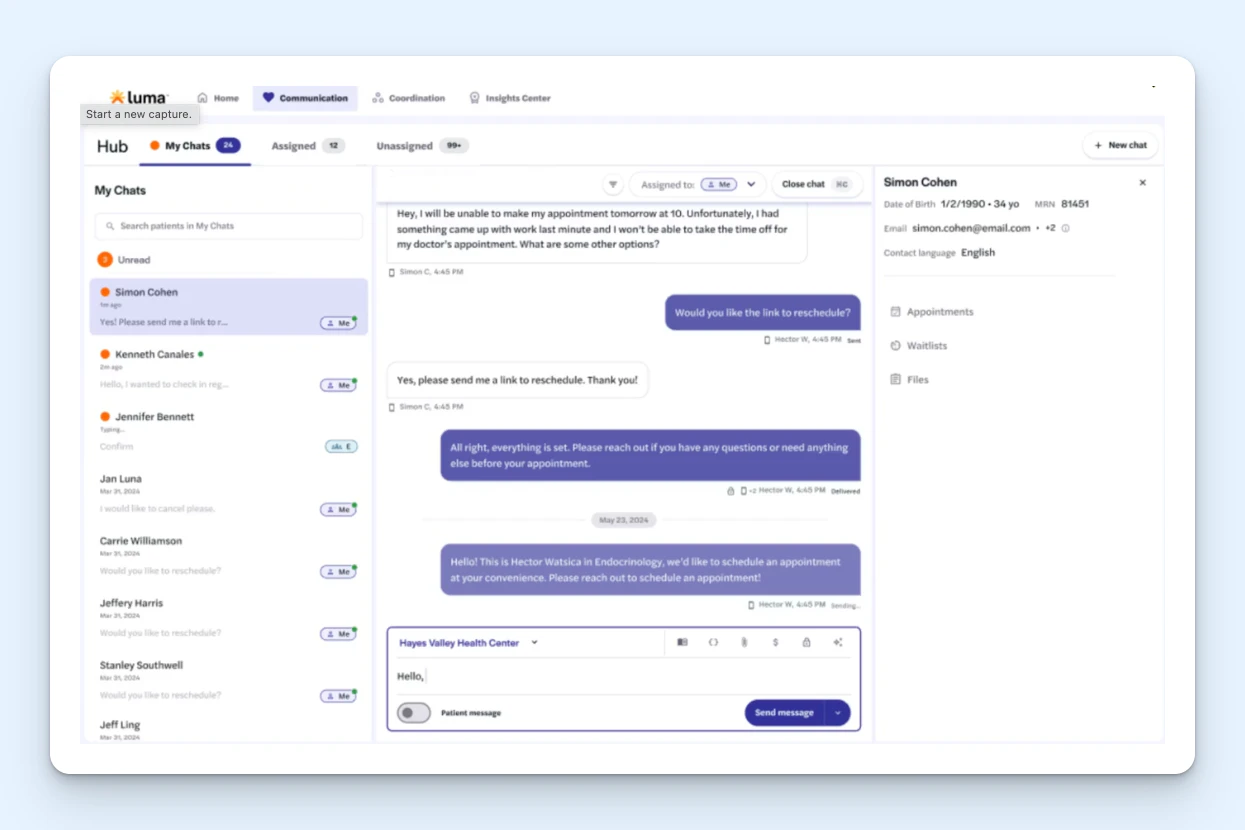The image size is (1245, 830).
Task: Open Jeffery Harris' chat
Action: point(229,617)
